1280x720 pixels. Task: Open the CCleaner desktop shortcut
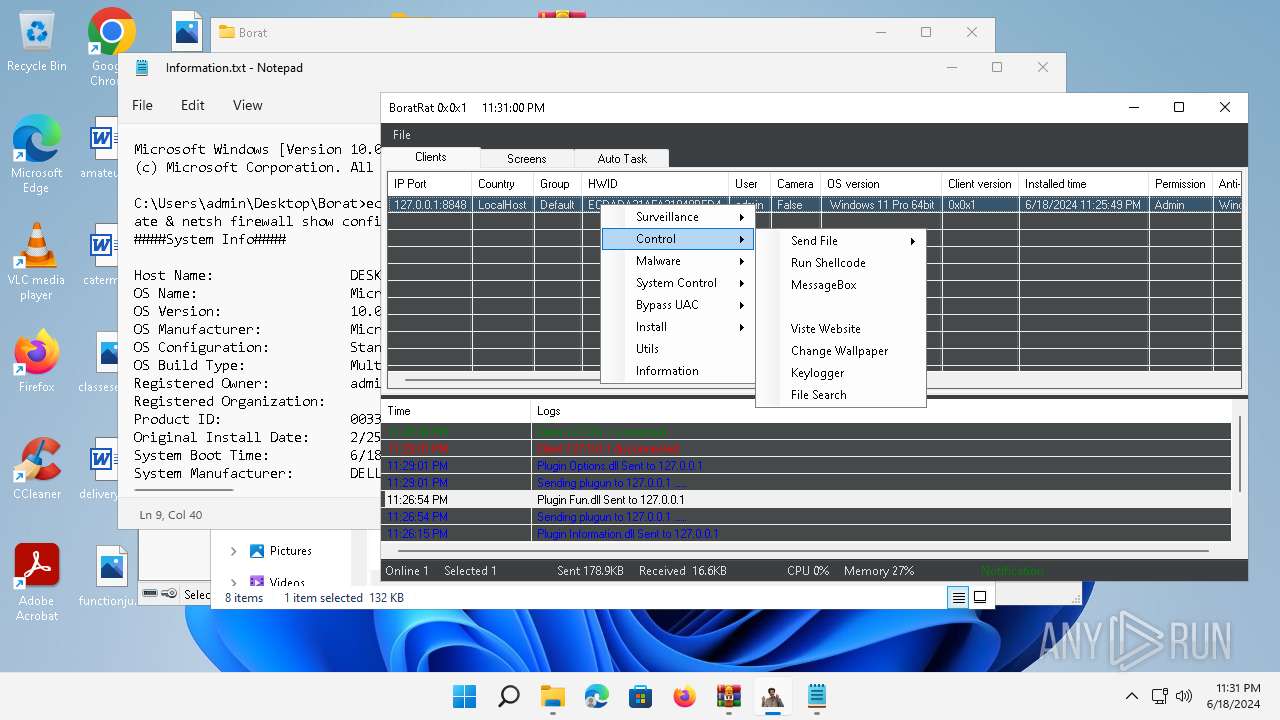click(37, 469)
